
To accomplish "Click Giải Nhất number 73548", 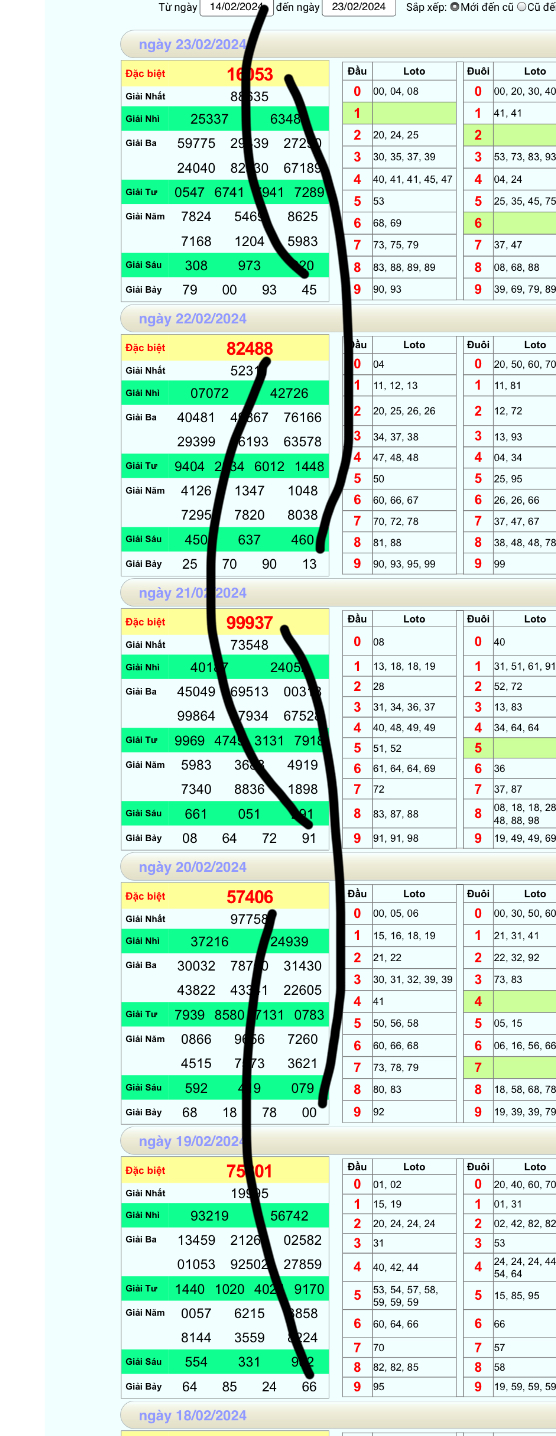I will 250,645.
